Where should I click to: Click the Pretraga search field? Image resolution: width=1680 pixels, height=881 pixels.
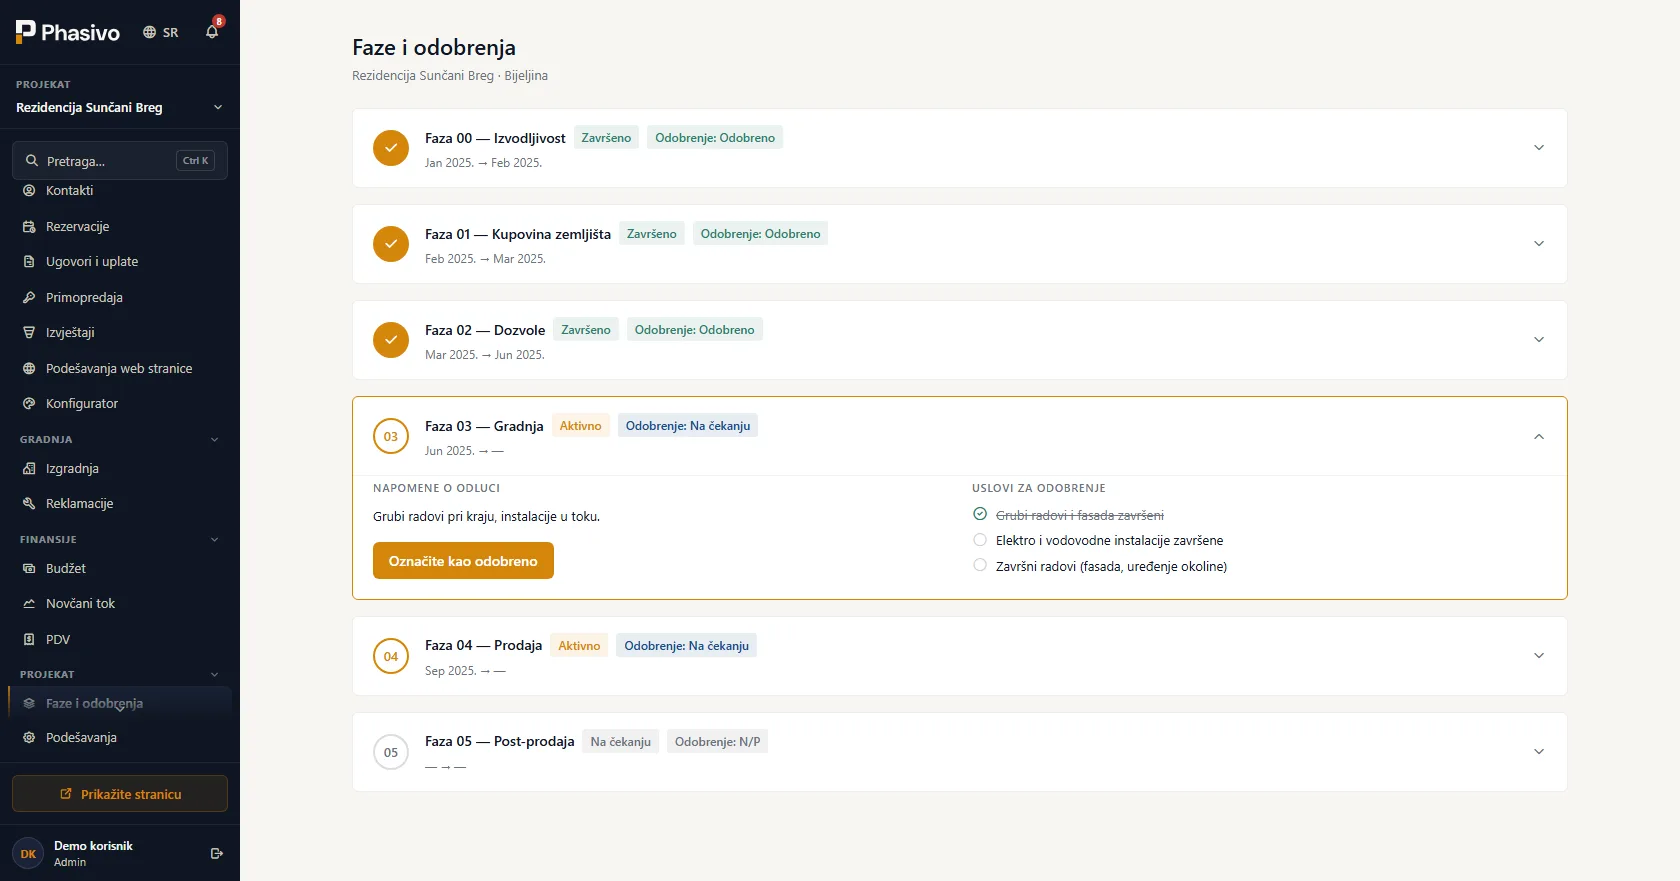click(x=120, y=160)
